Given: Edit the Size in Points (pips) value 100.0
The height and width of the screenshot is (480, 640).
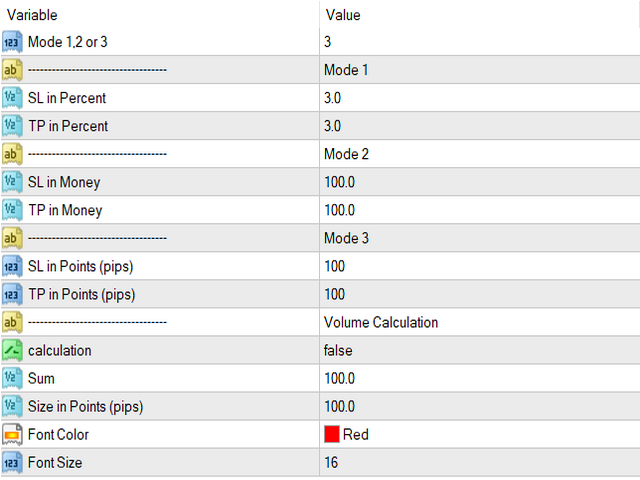Looking at the screenshot, I should 480,407.
